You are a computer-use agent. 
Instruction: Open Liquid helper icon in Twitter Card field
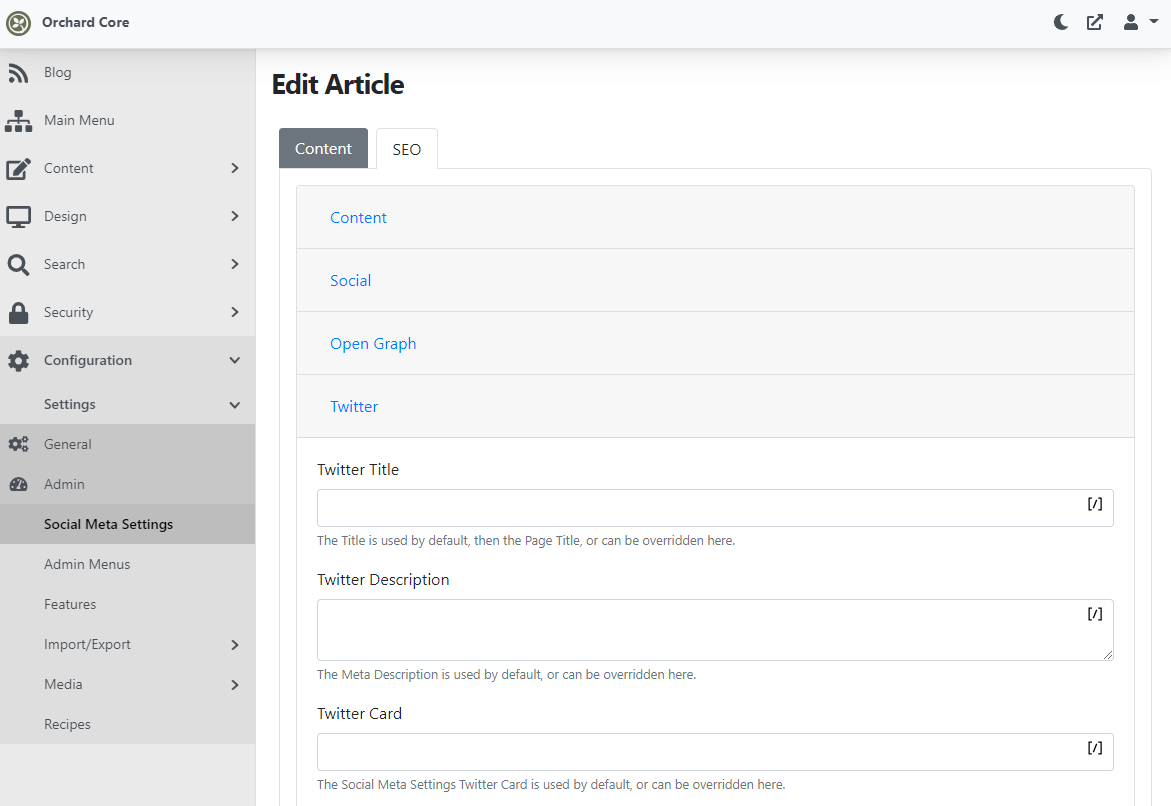(x=1095, y=748)
